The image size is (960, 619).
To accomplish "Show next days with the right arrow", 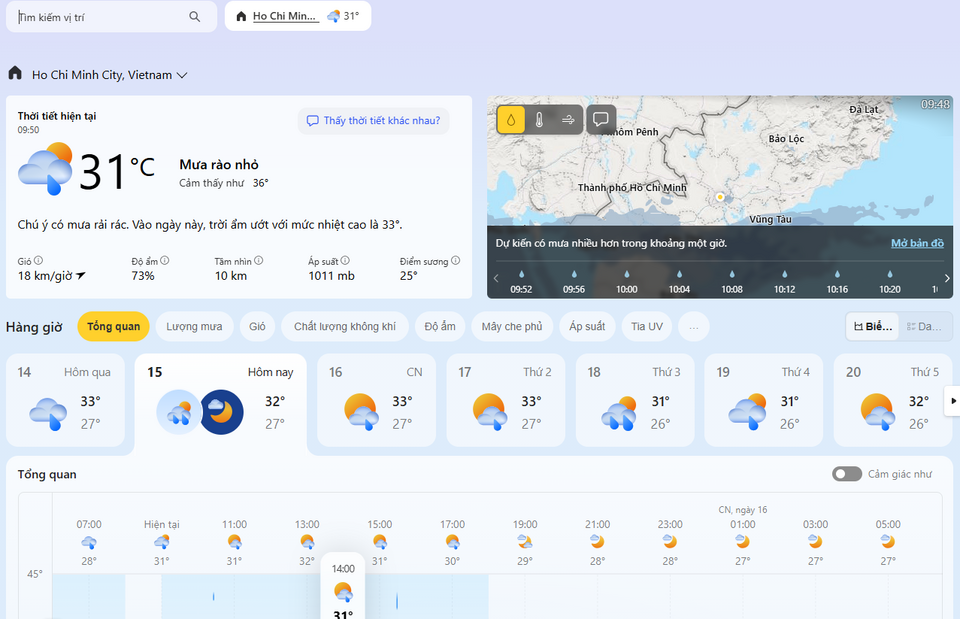I will pyautogui.click(x=953, y=401).
